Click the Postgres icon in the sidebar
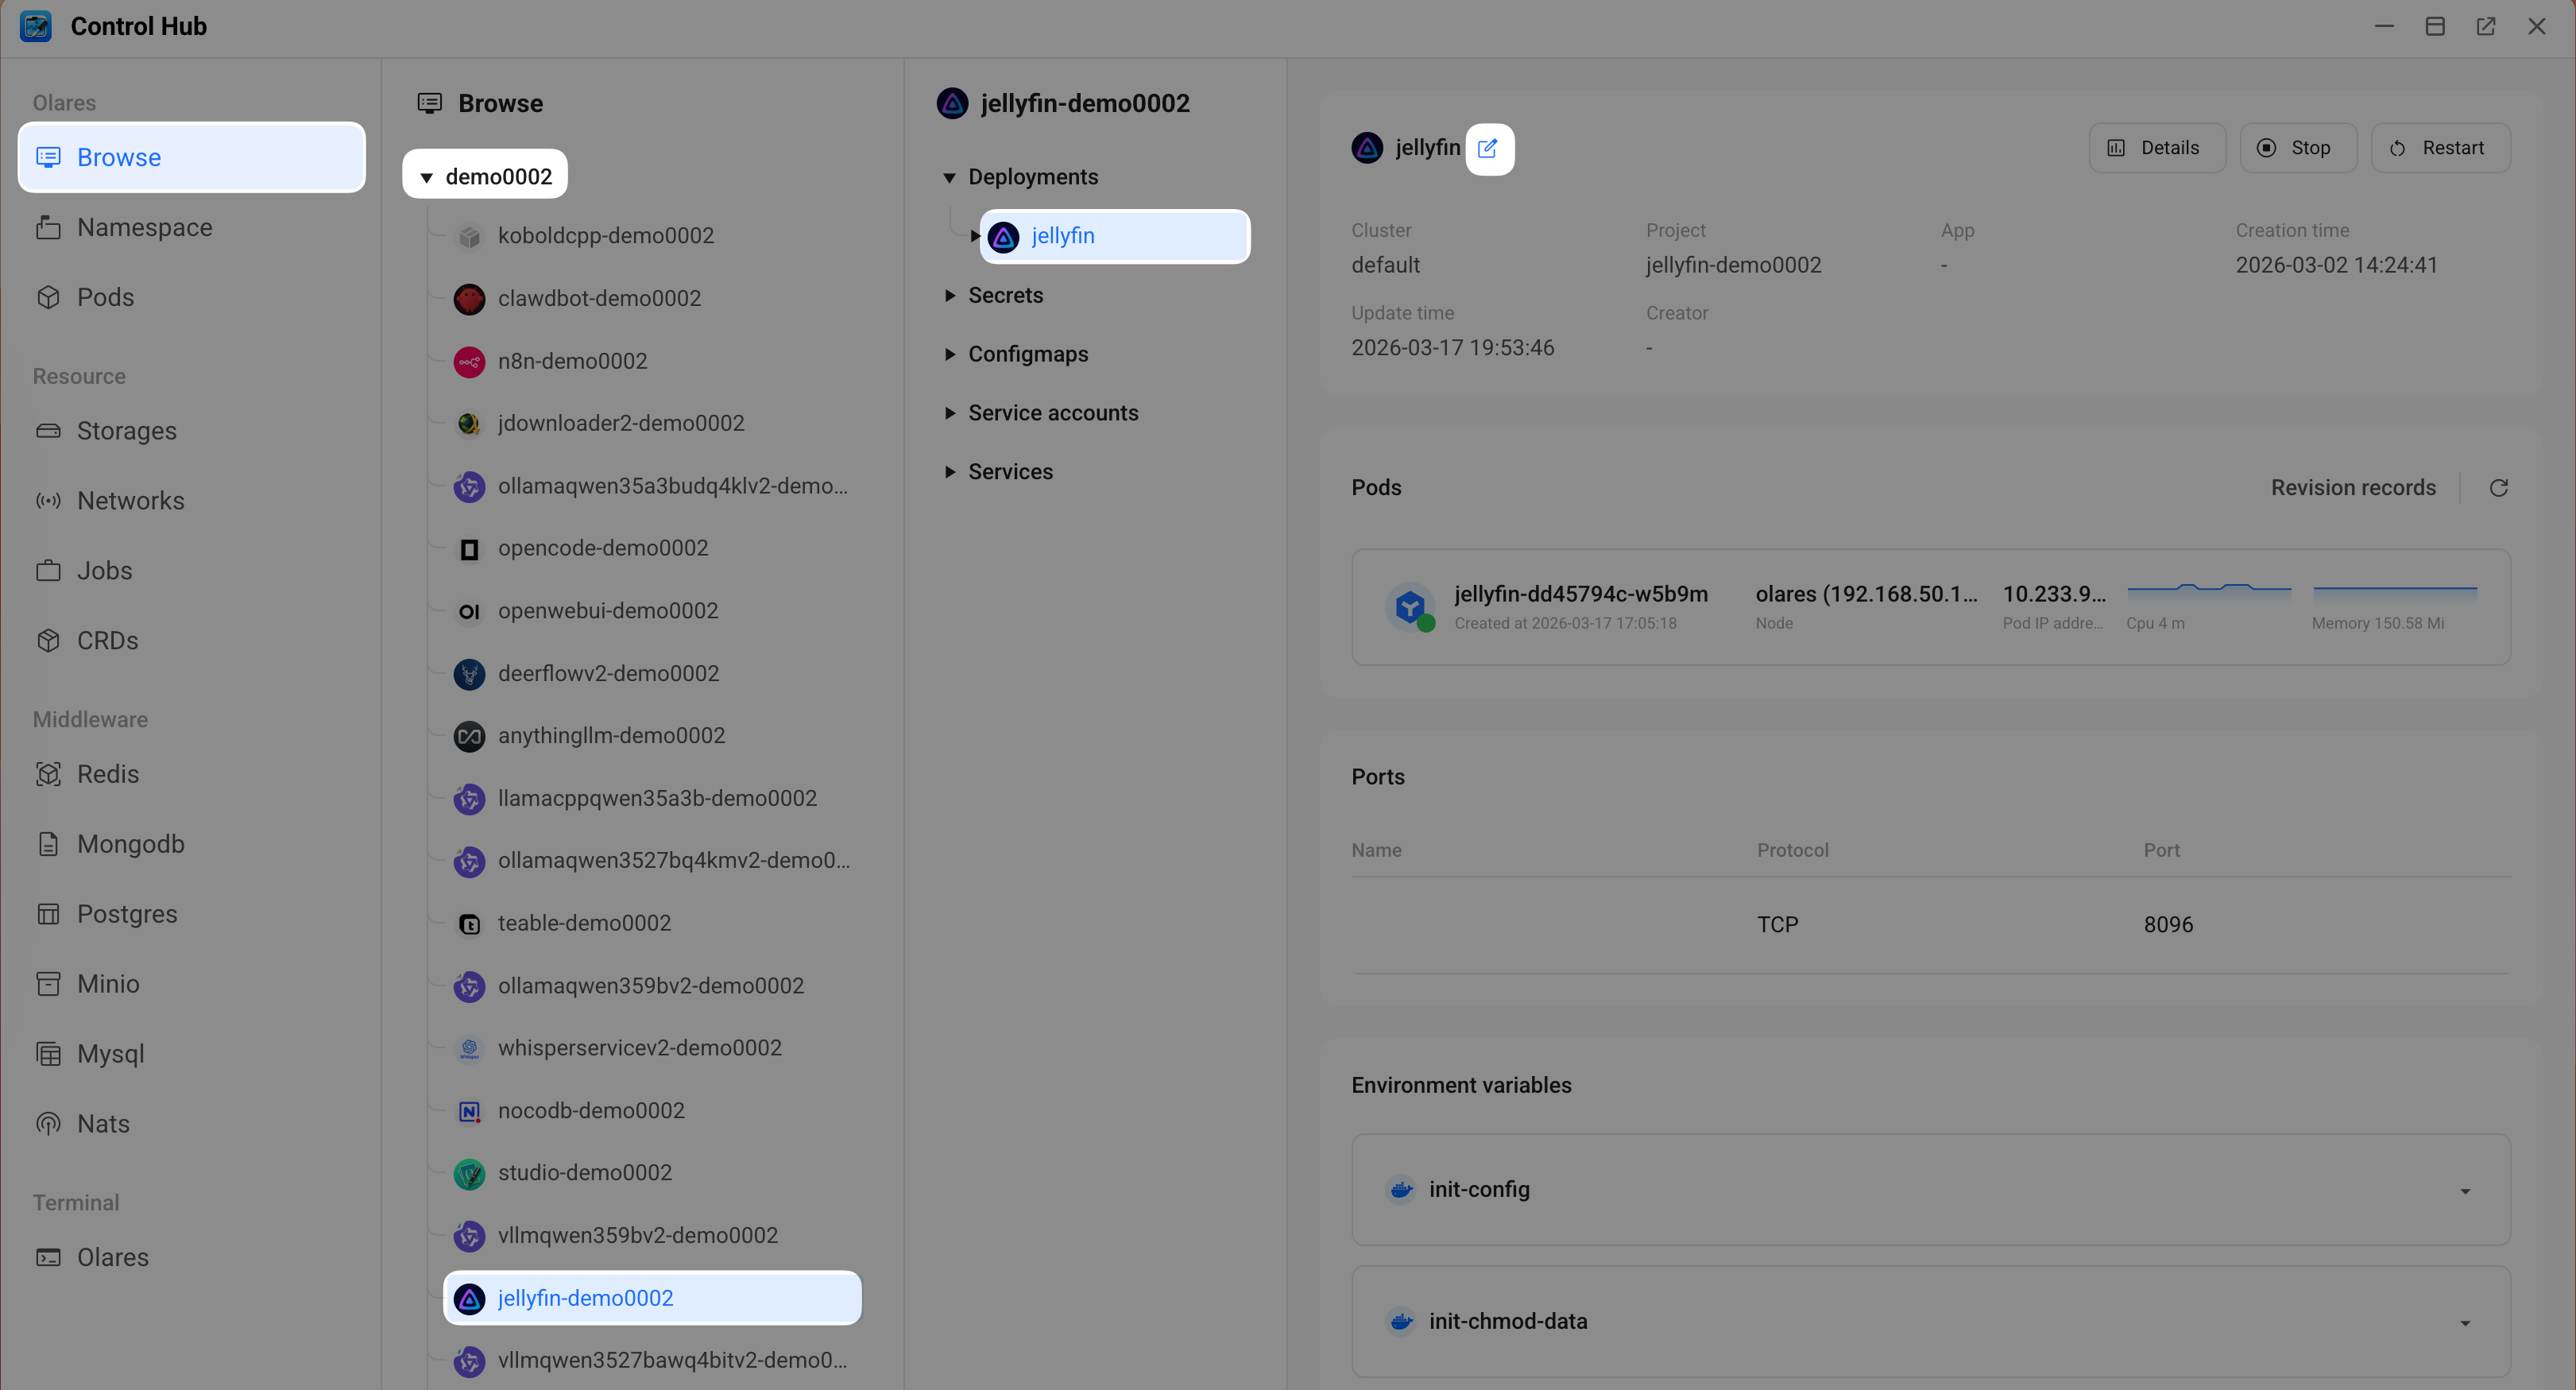2576x1390 pixels. pos(49,913)
